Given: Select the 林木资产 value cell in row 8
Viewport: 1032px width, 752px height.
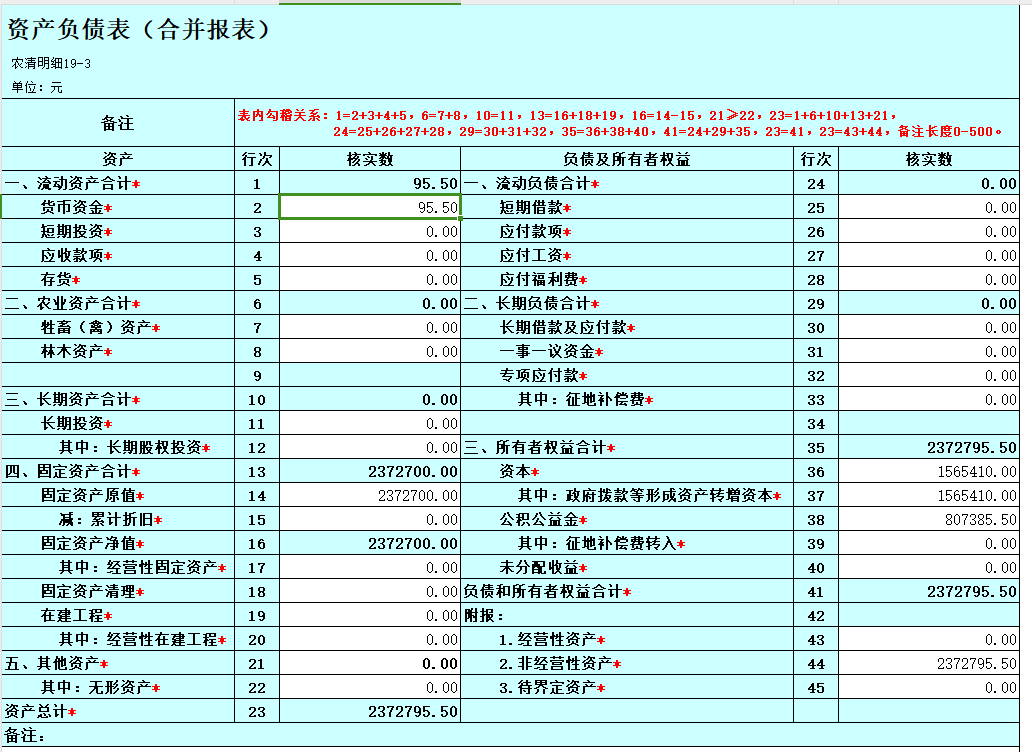Looking at the screenshot, I should [370, 351].
